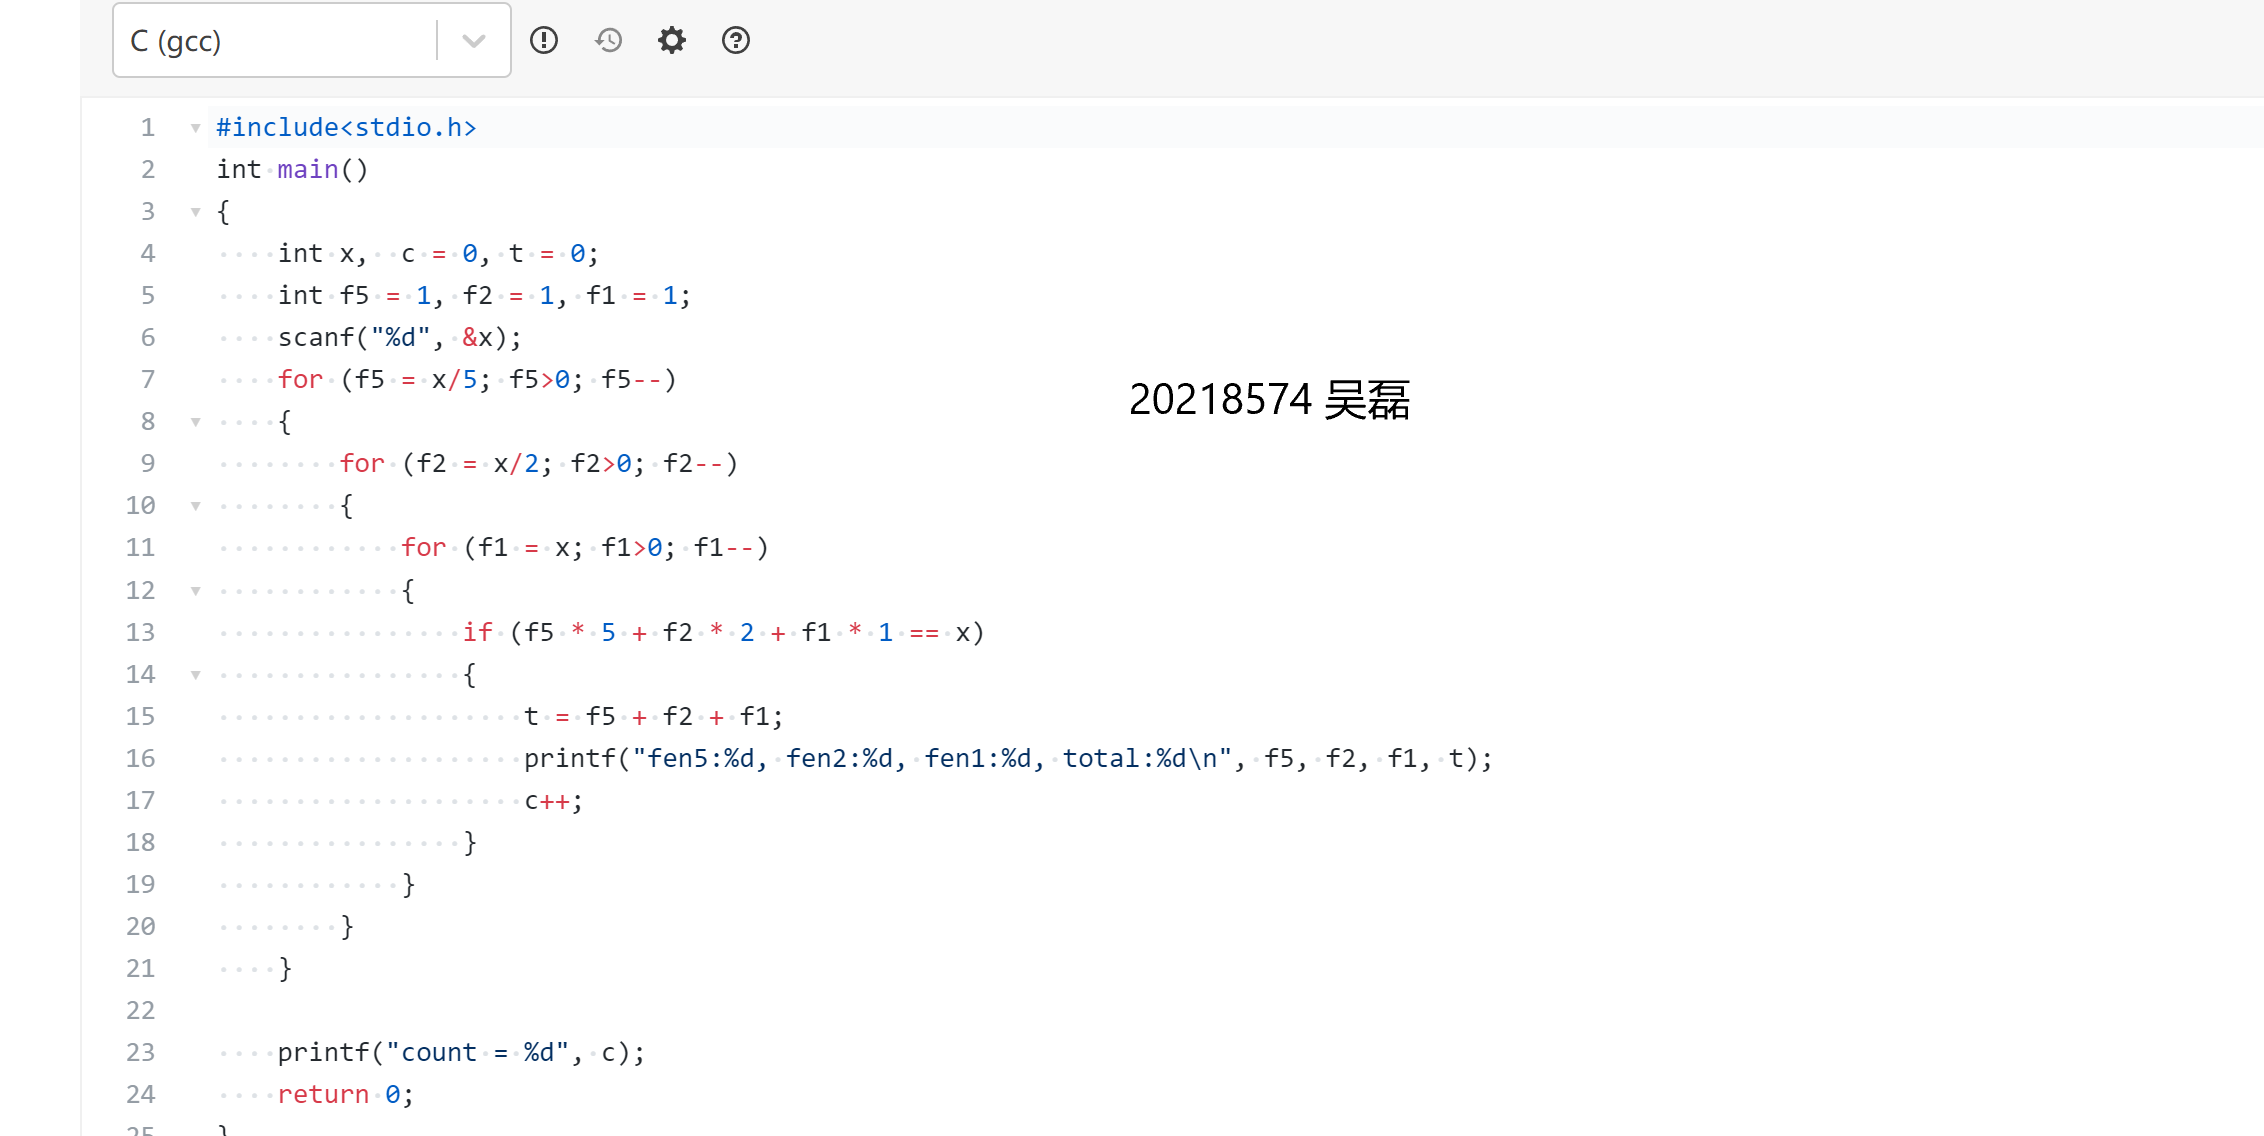
Task: Click the 'int f5 = 1, f2 = 1, f1 = 1;' line
Action: (x=484, y=296)
